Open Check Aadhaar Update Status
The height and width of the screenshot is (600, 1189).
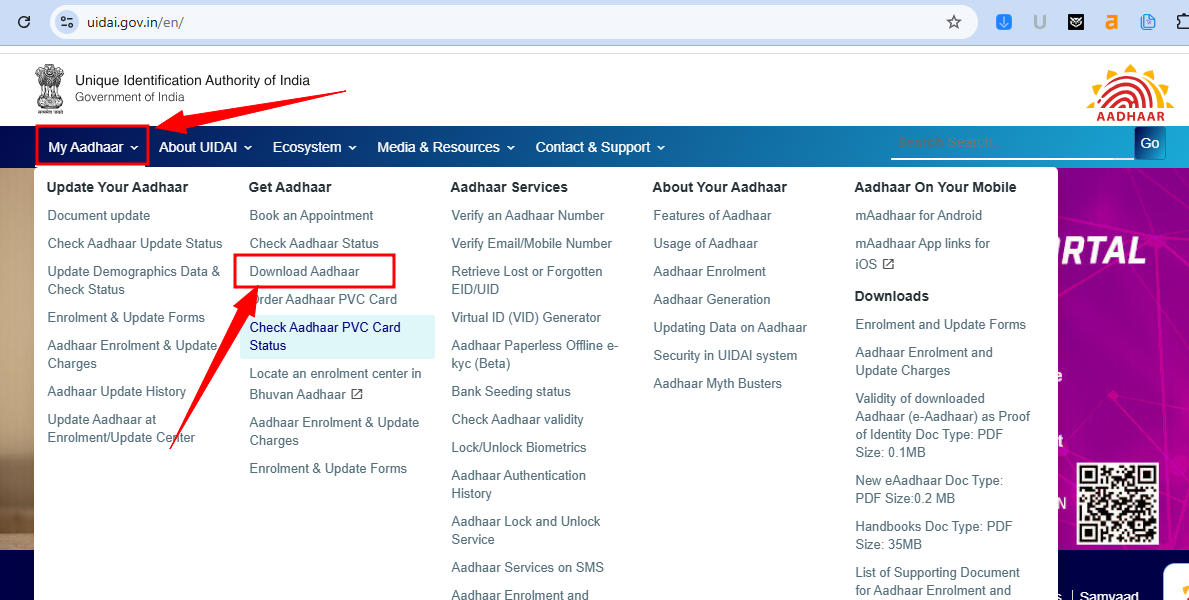[135, 243]
